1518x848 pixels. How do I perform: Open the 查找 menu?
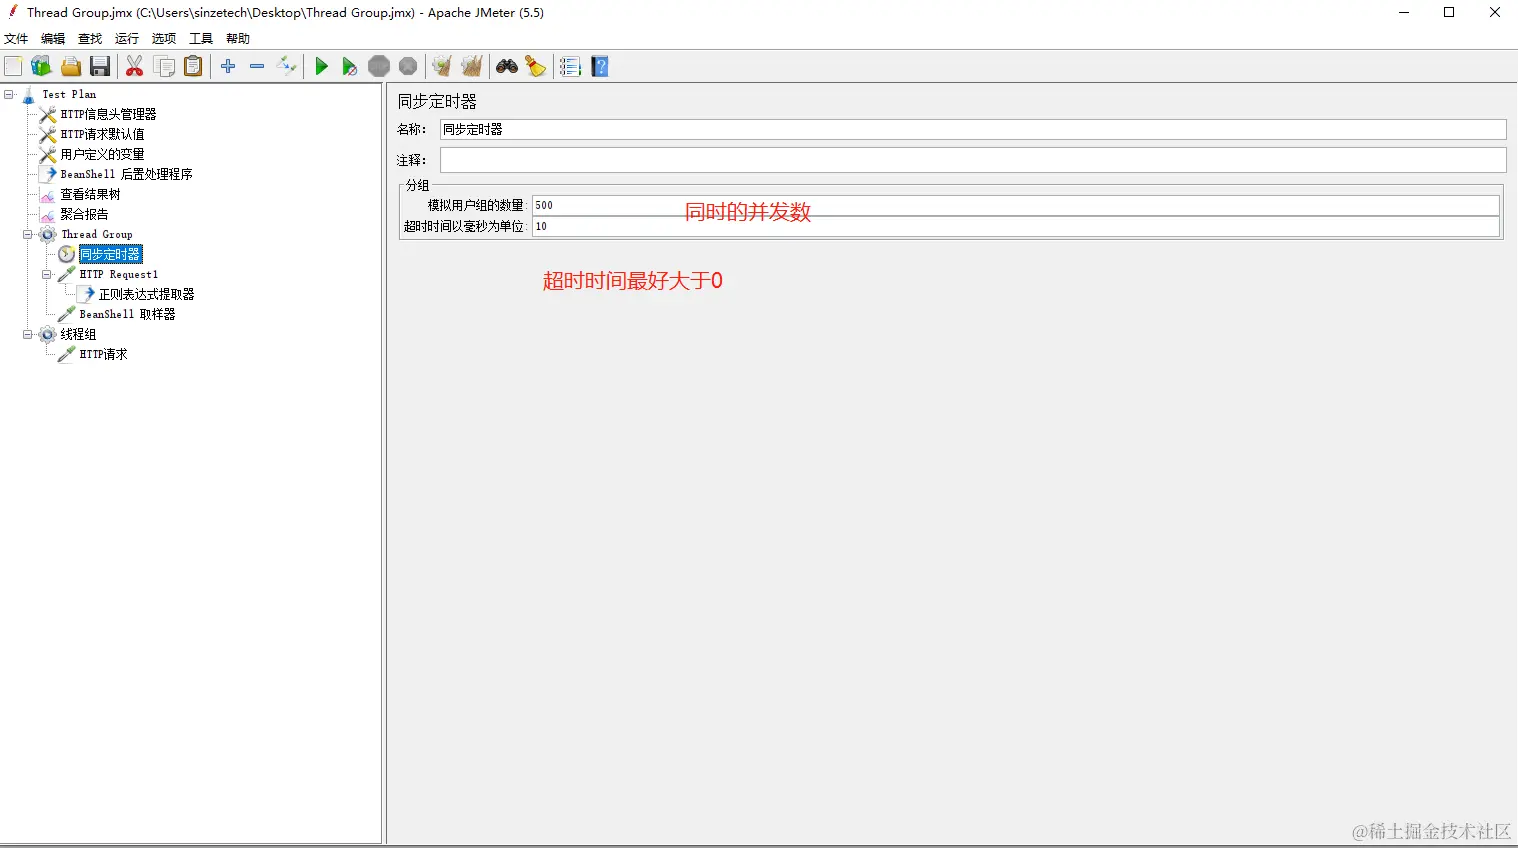coord(90,39)
